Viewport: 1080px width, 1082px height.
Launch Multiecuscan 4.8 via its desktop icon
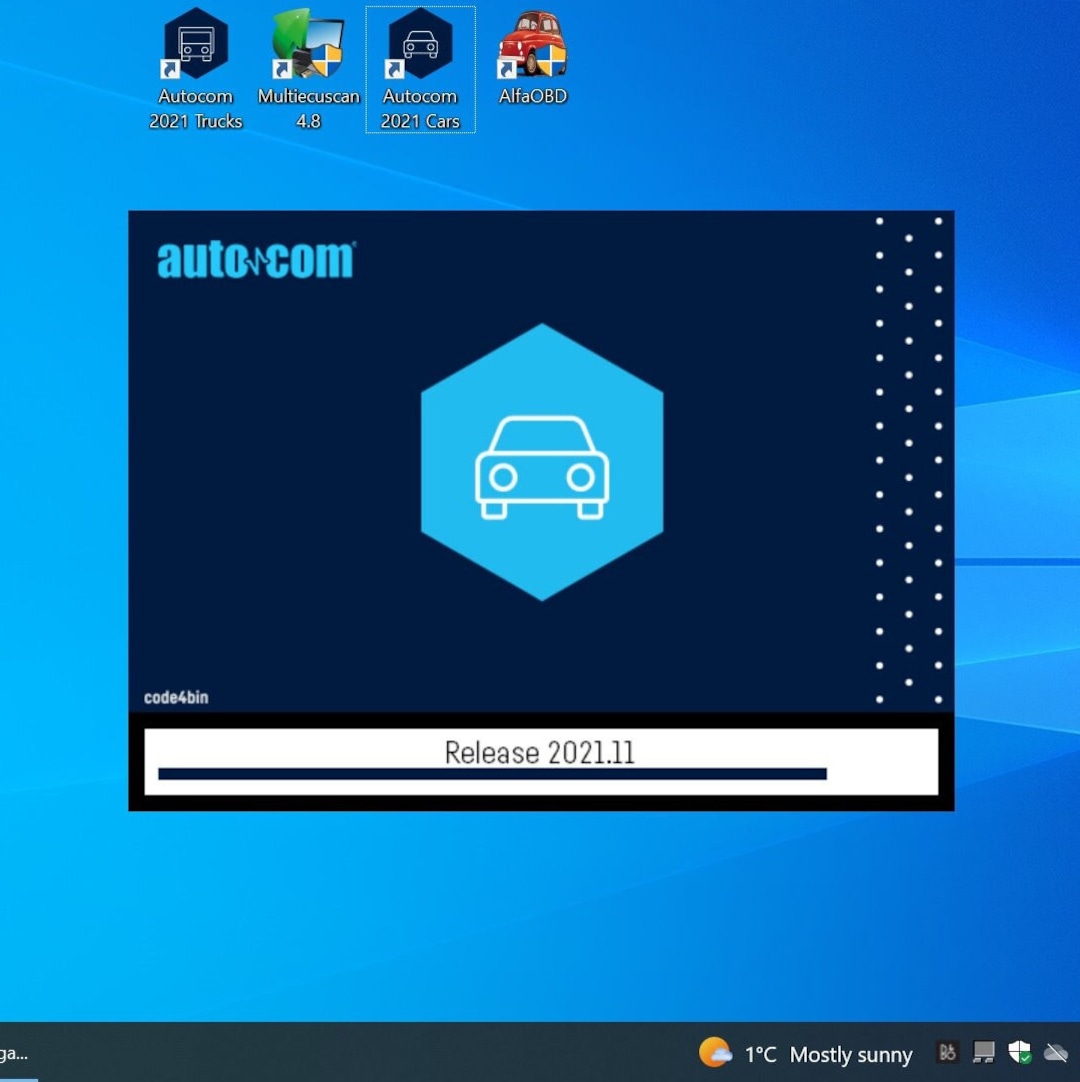[308, 45]
